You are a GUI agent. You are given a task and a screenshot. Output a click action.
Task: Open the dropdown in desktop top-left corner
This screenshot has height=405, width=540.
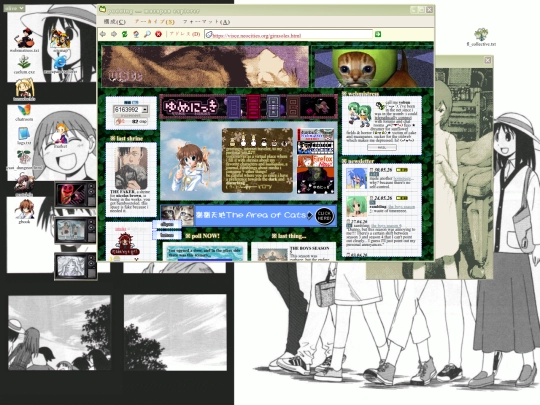[x=14, y=8]
